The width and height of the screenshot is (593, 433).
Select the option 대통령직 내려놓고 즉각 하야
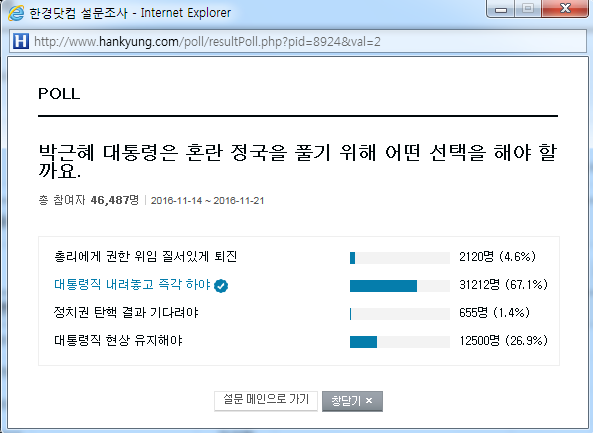(x=132, y=284)
